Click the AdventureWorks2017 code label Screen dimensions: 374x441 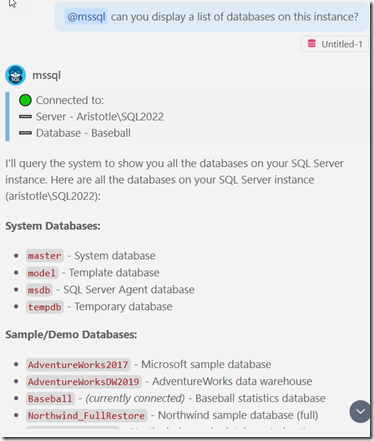tap(78, 365)
